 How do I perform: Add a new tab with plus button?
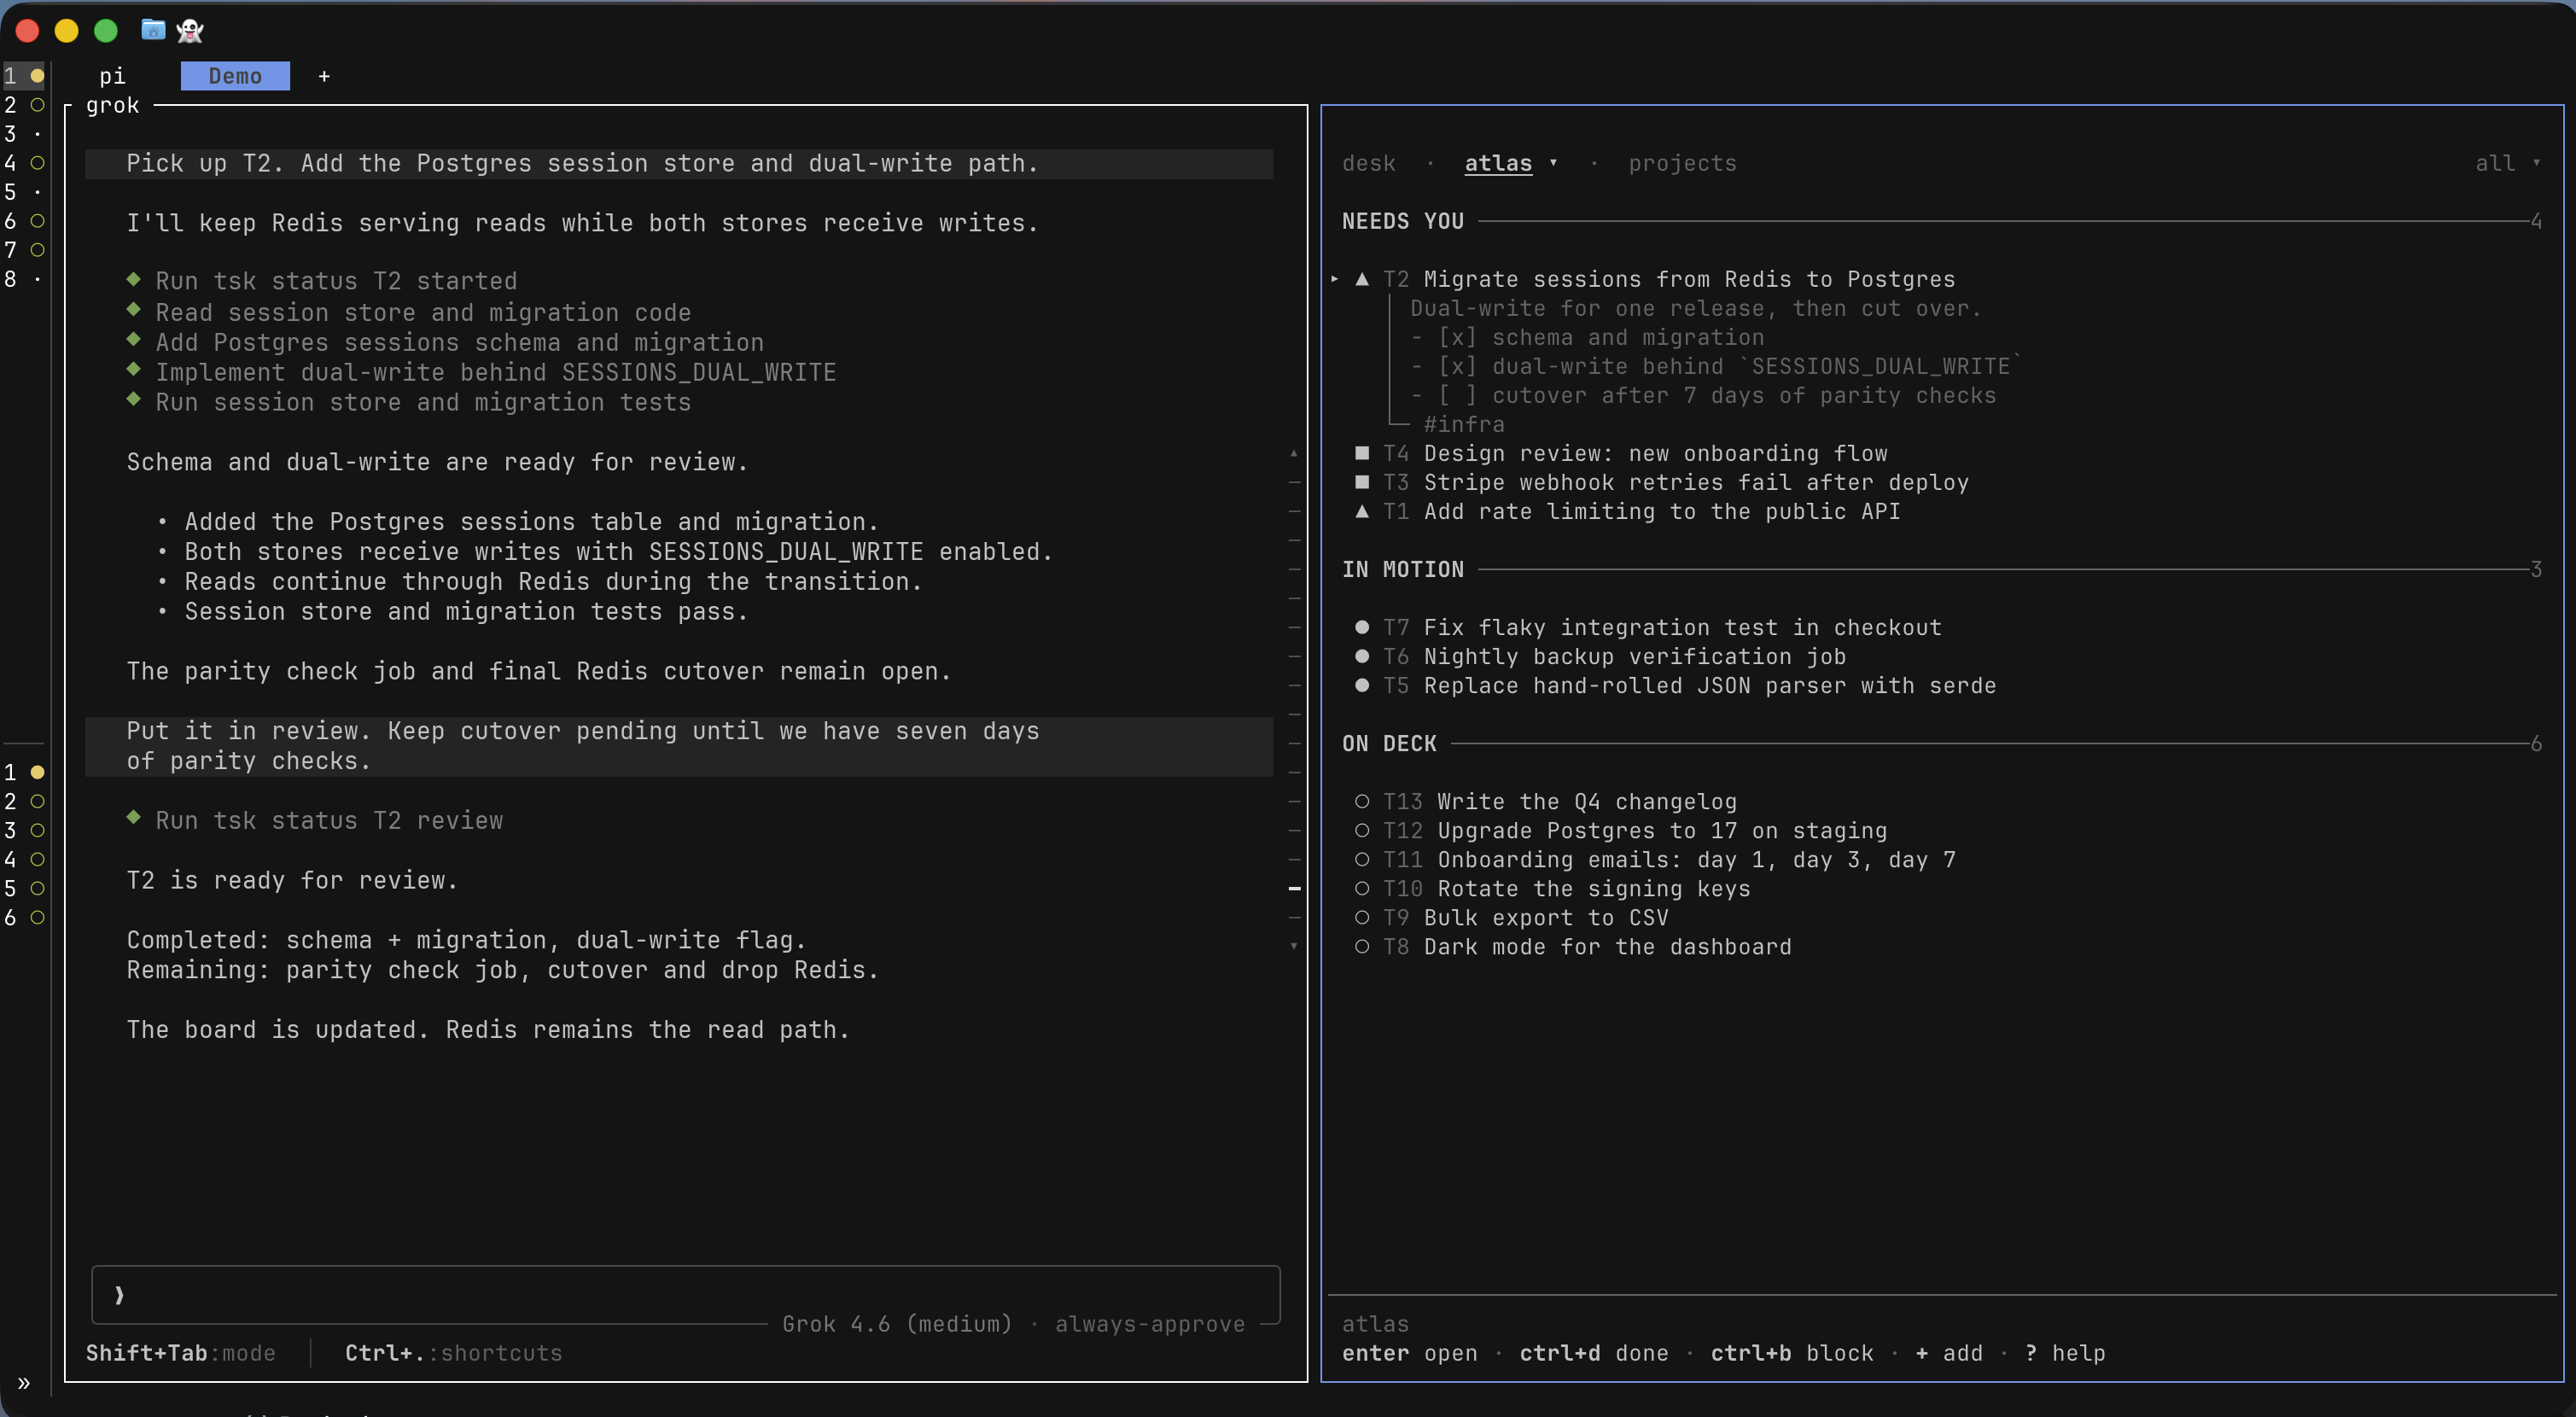coord(324,76)
